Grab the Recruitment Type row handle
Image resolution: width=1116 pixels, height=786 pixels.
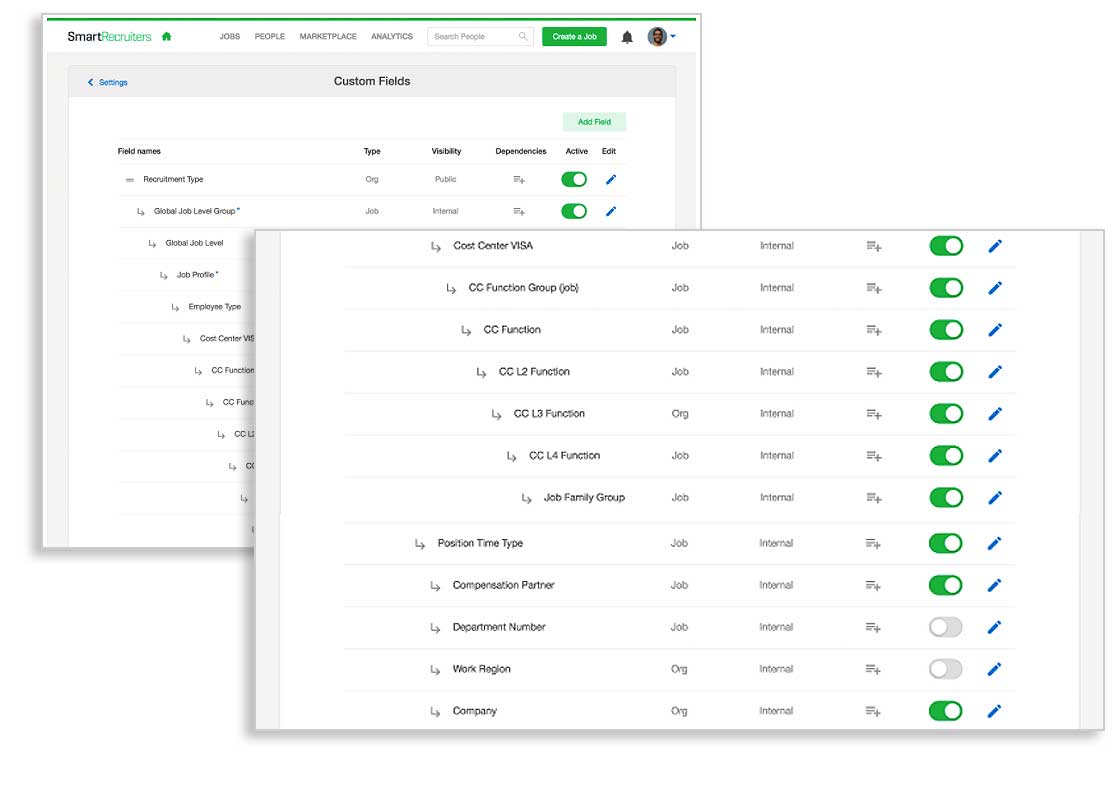tap(129, 180)
